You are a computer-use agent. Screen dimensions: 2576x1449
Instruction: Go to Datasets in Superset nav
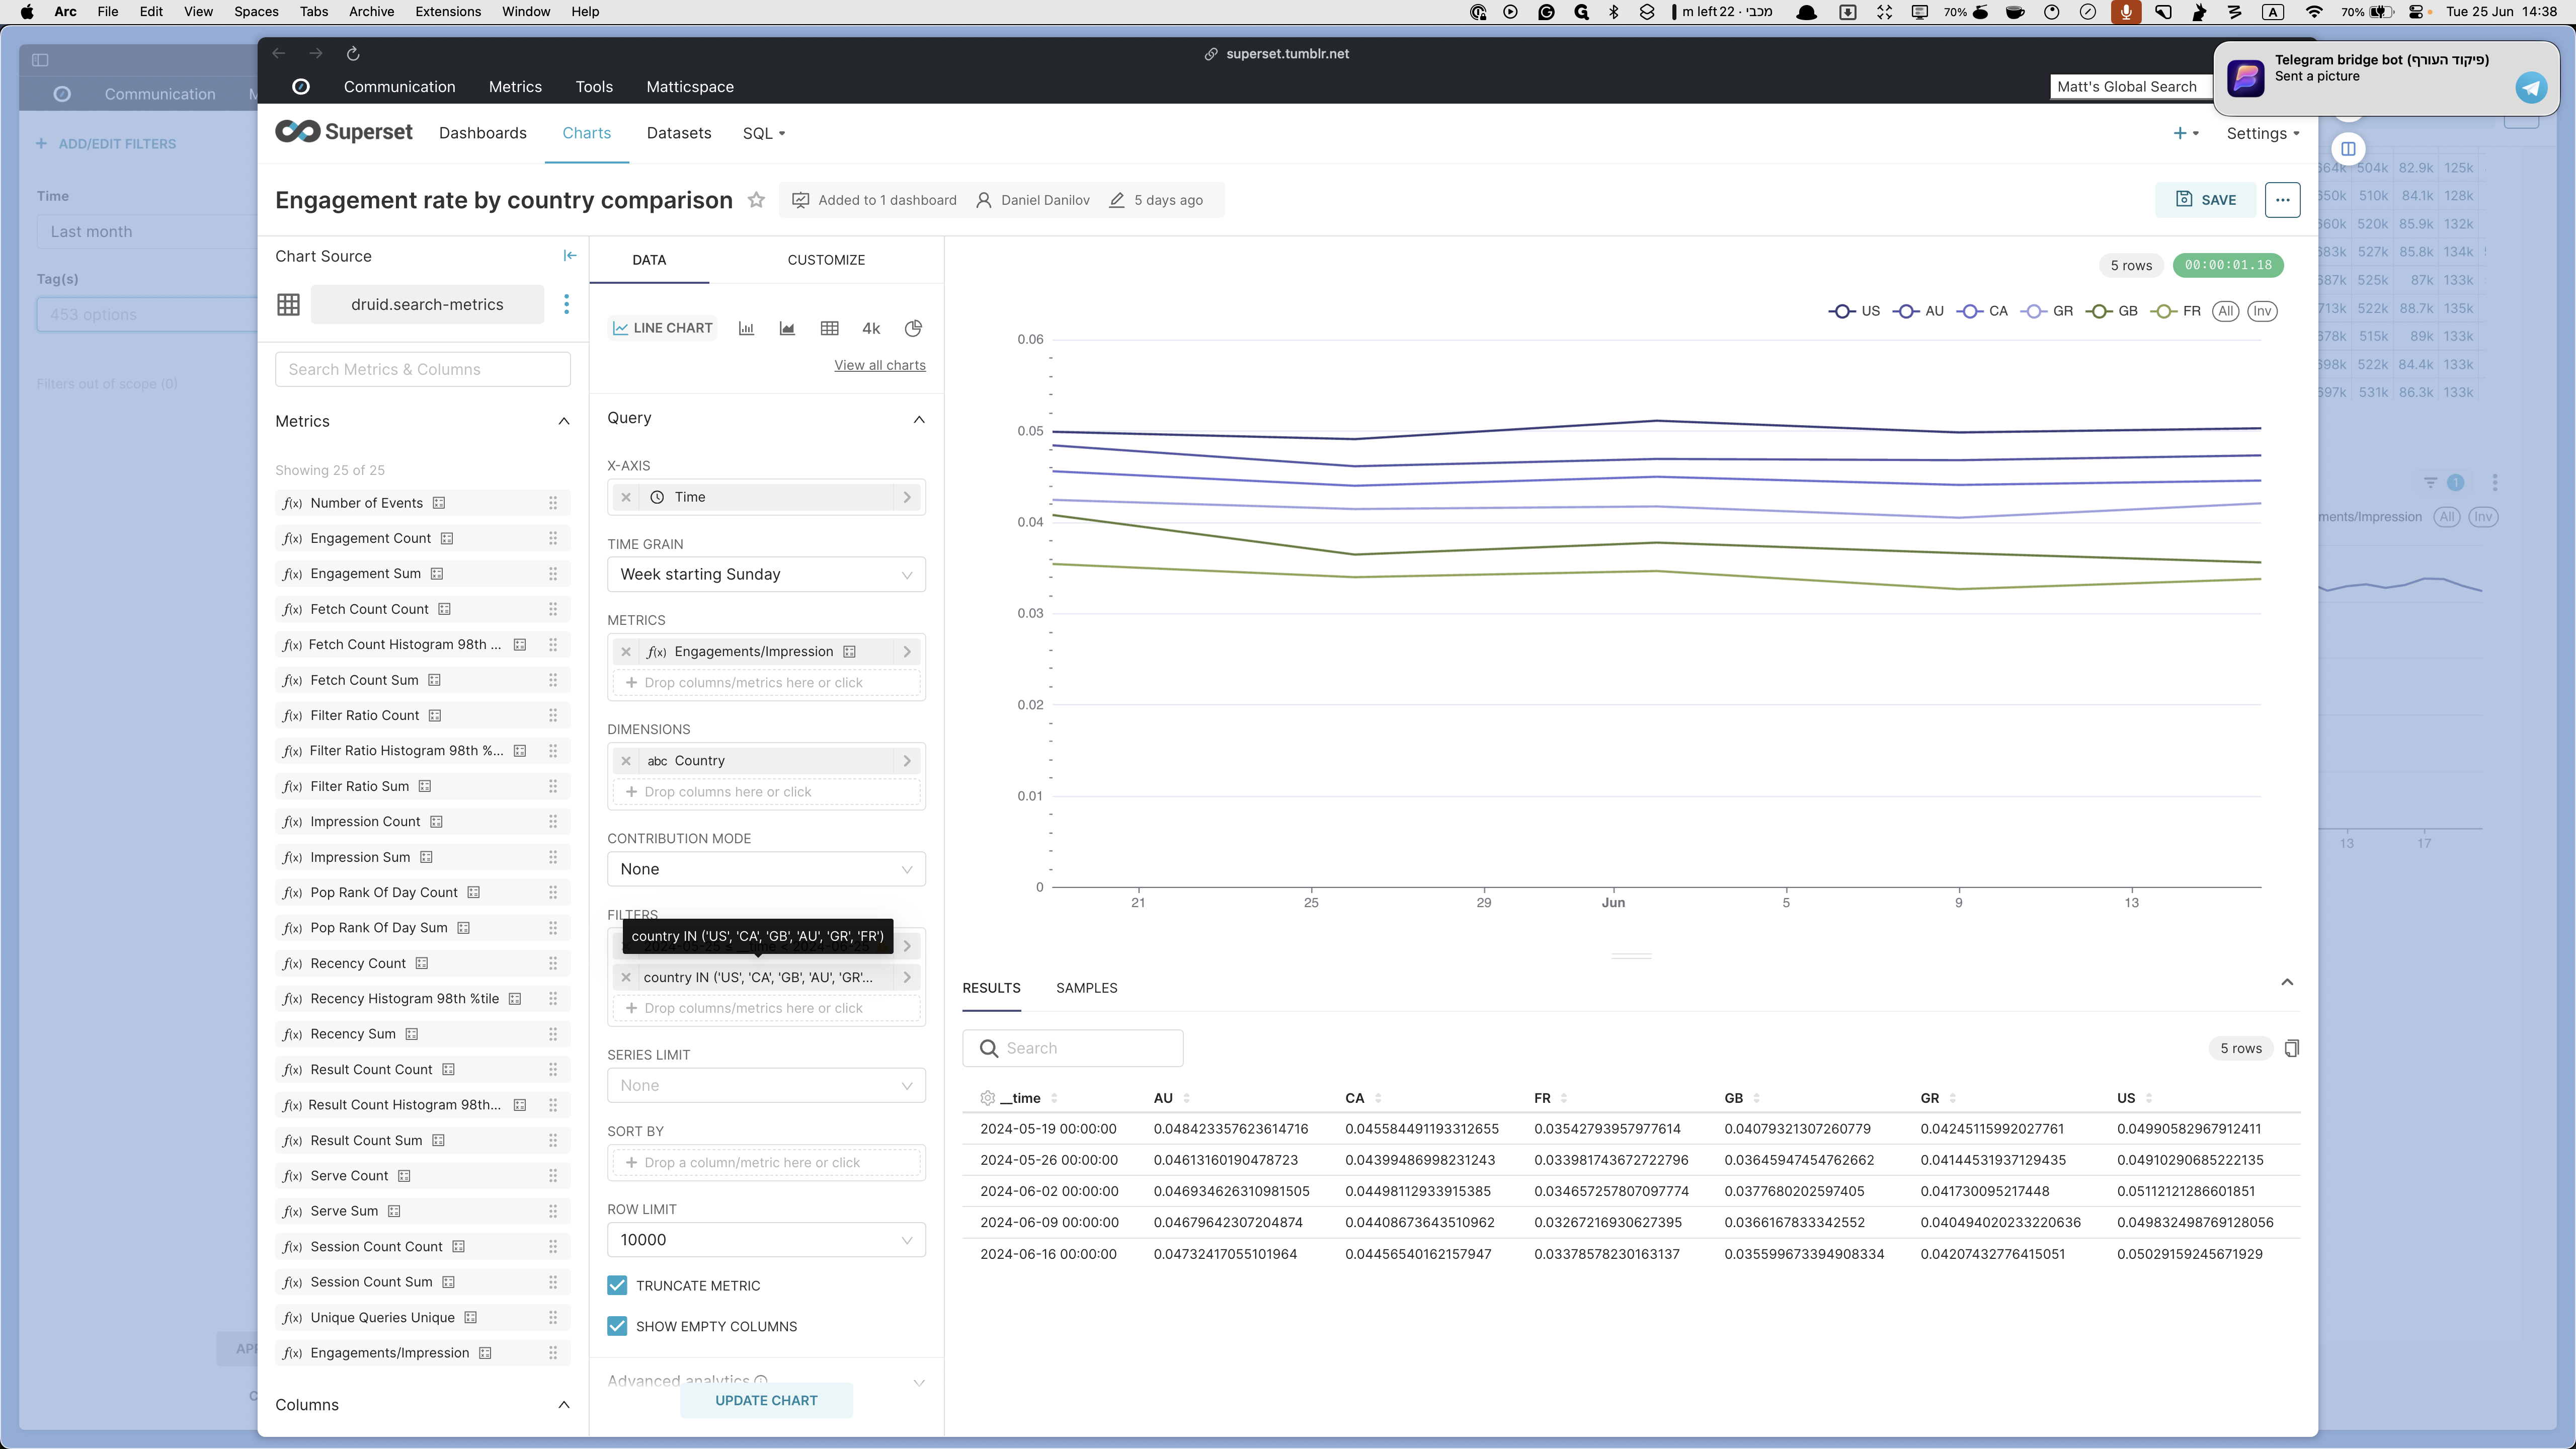pos(679,133)
